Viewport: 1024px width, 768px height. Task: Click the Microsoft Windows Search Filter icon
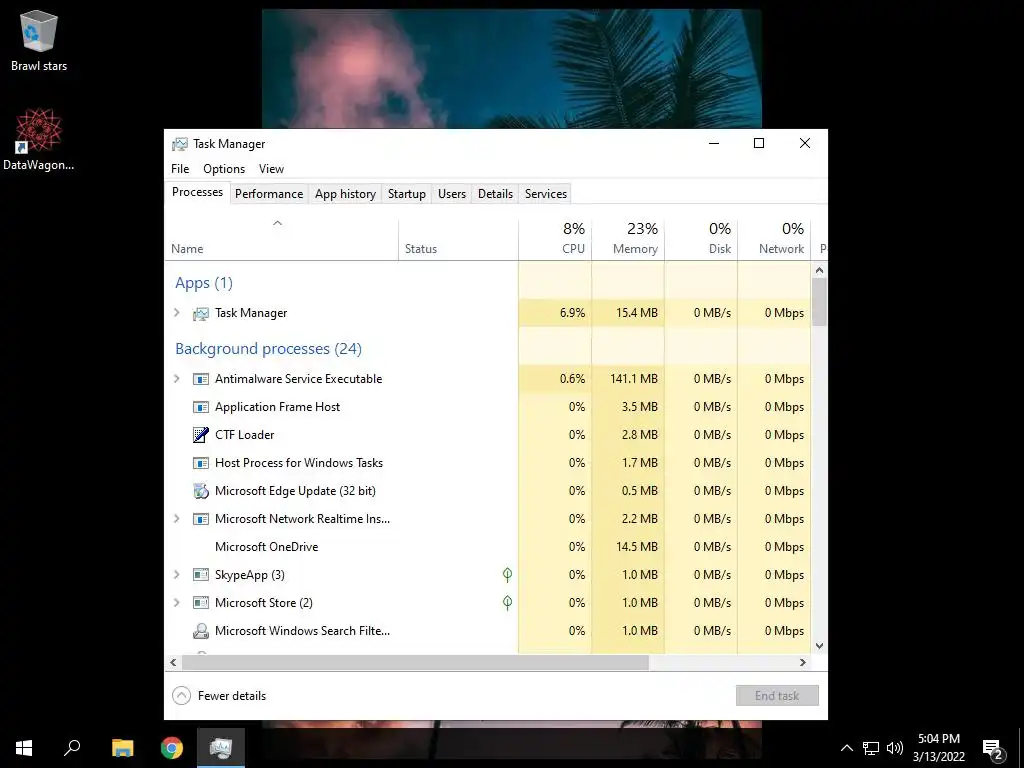200,631
